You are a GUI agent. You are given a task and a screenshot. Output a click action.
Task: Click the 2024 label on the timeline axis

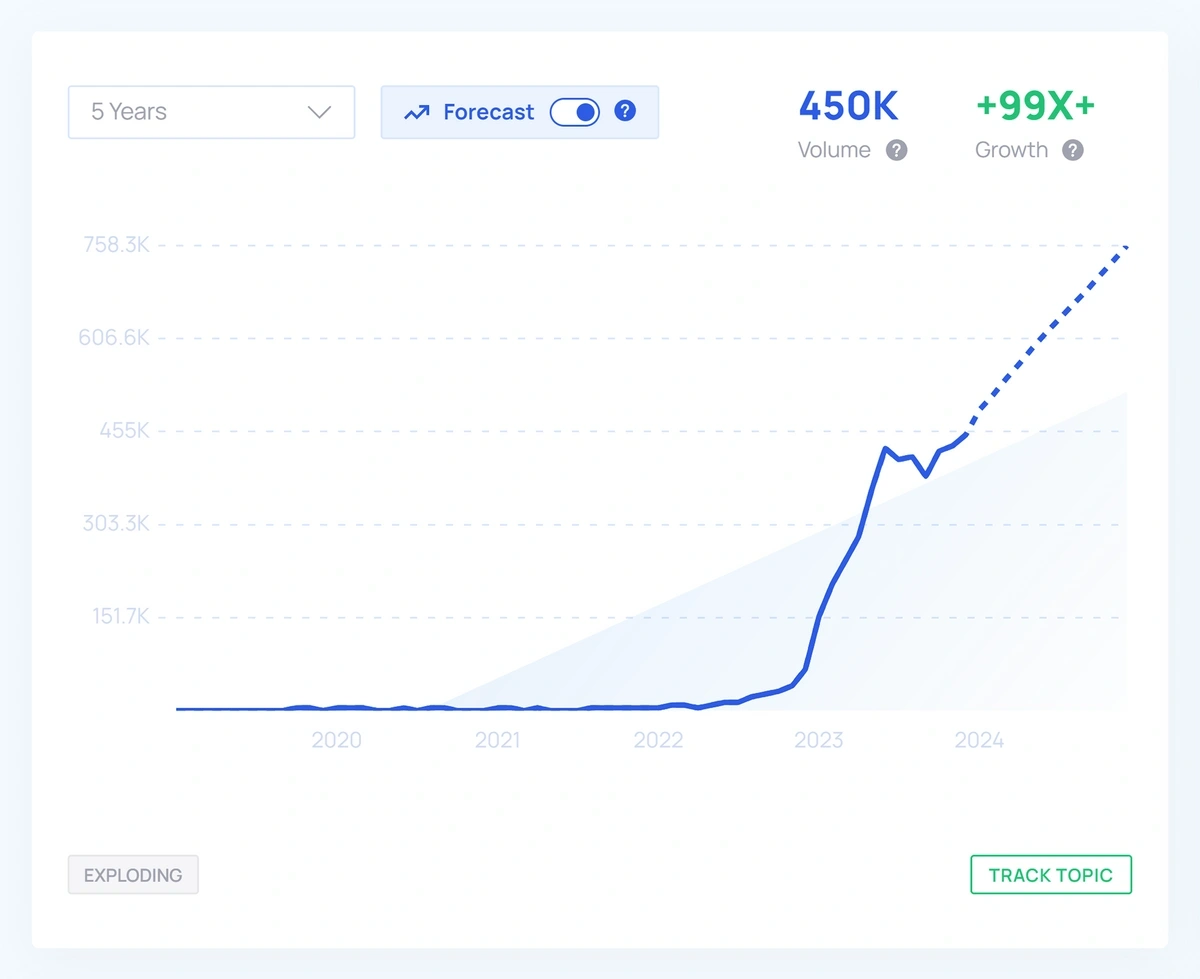pos(979,740)
